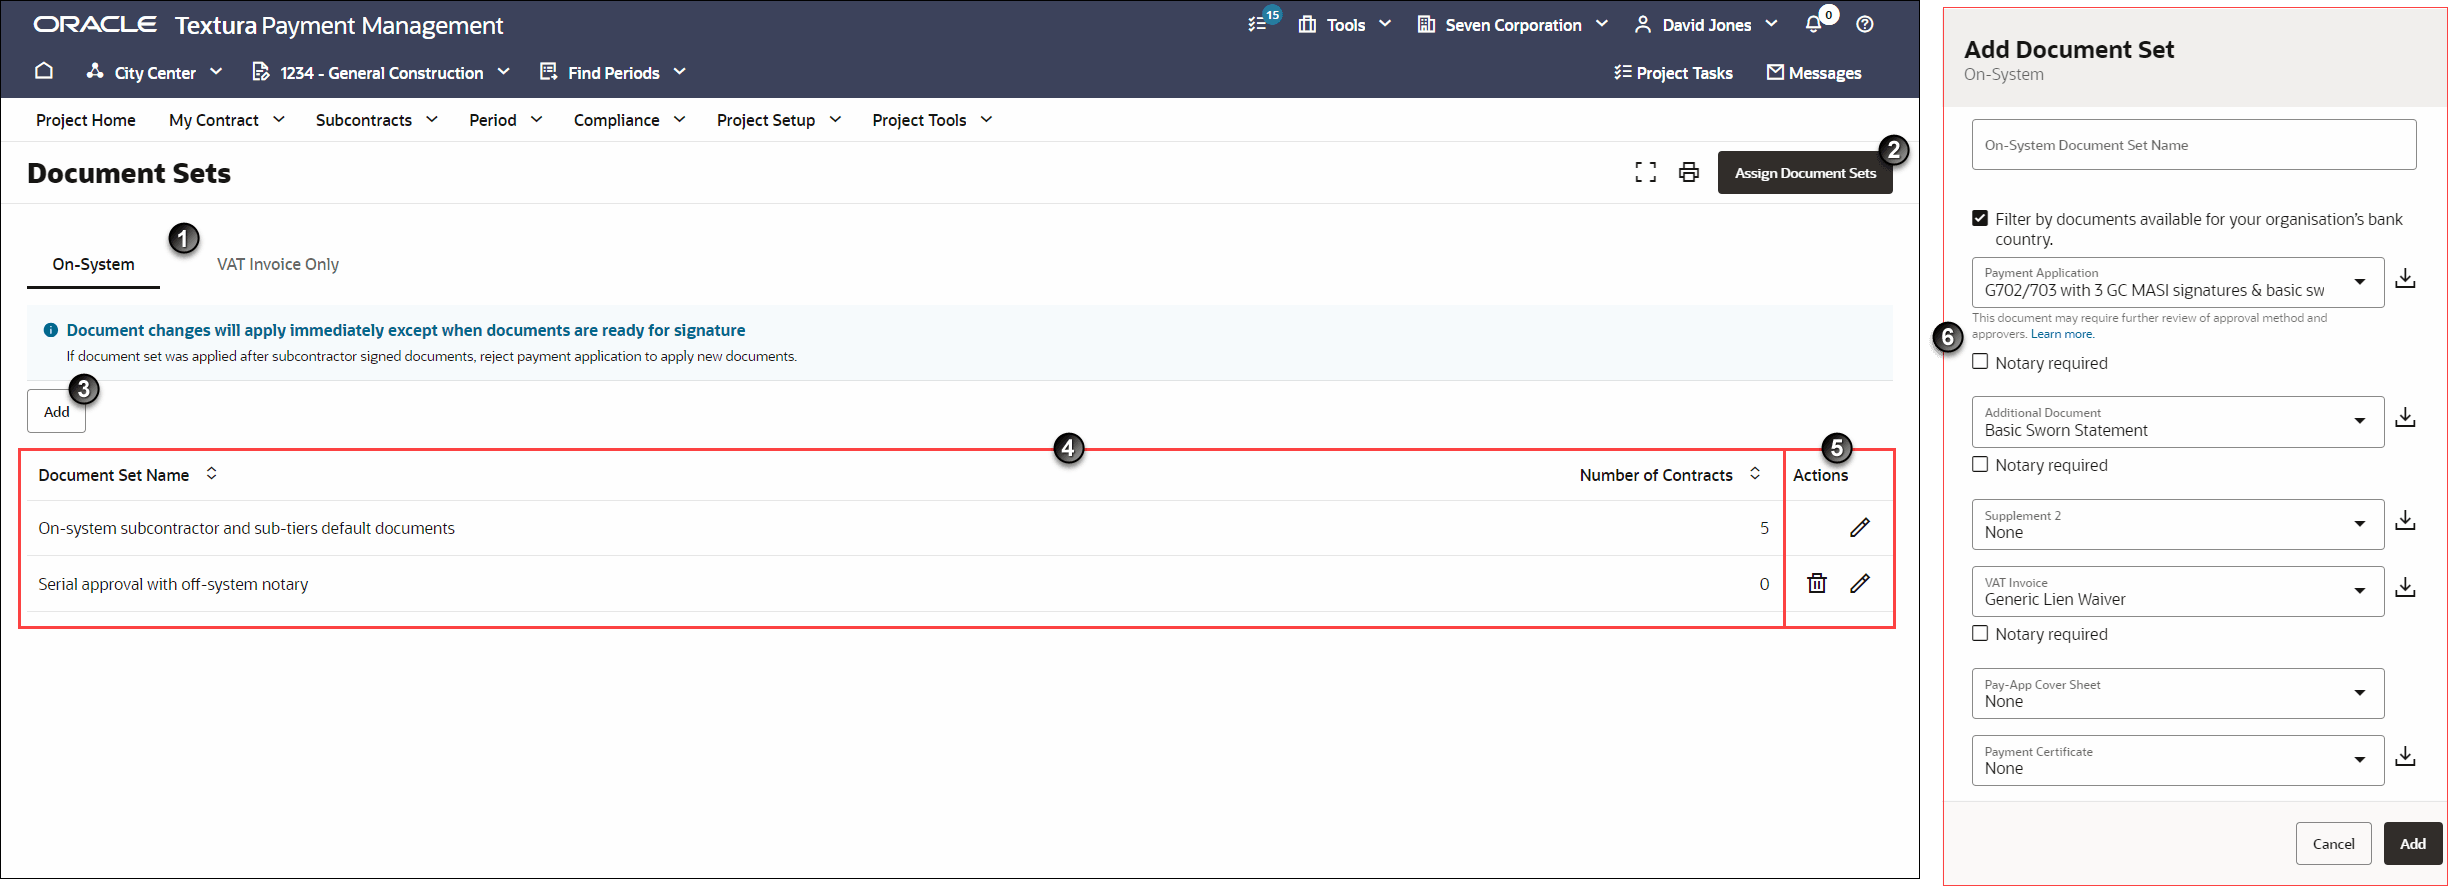Enable Notary required for Payment Application
Screen dimensions: 2452x886
pos(1980,362)
